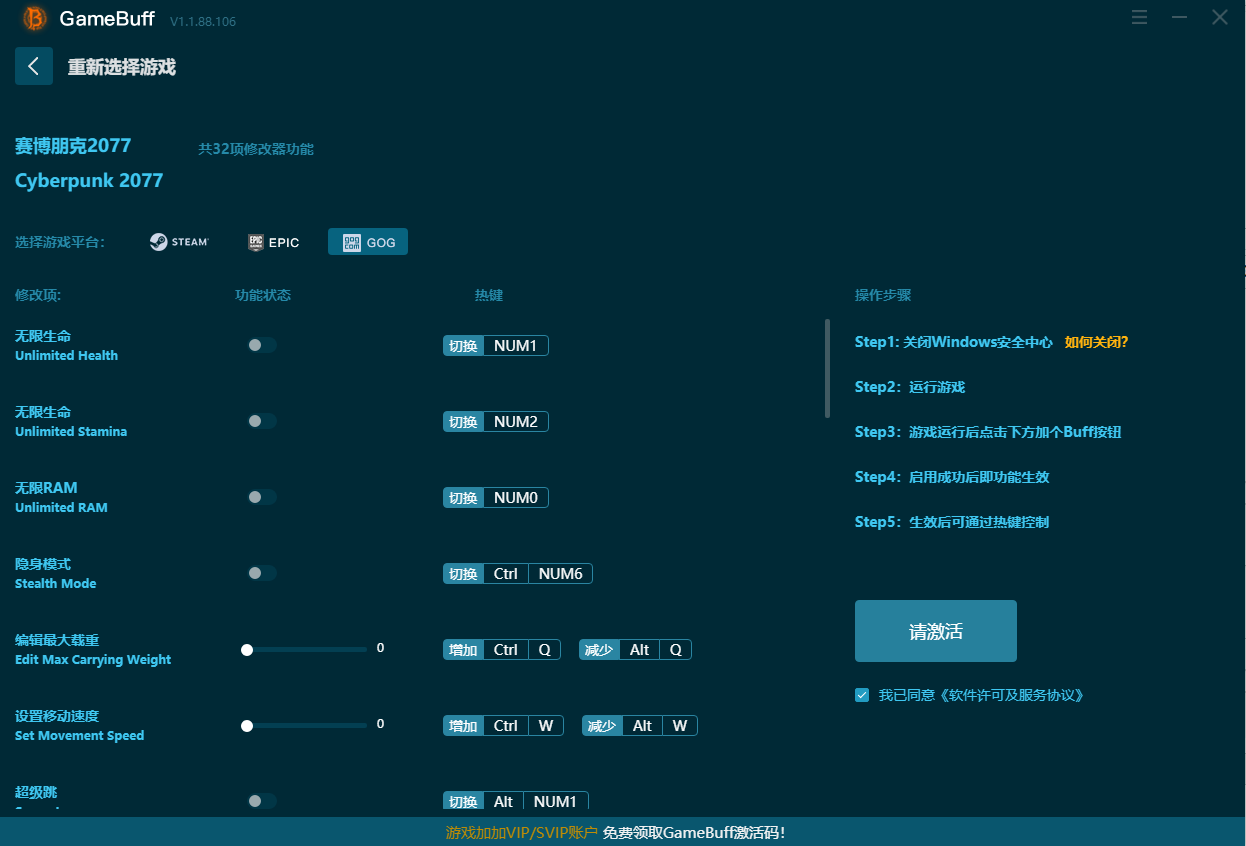Click the Step1 关闭Windows安全中心 text
The image size is (1246, 846).
tap(954, 342)
